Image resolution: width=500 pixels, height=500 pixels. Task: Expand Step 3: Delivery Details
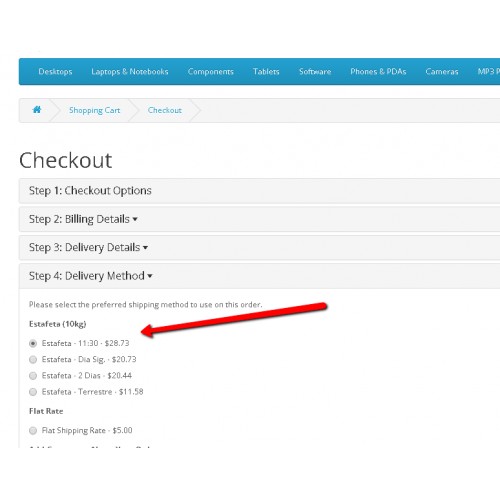click(88, 247)
